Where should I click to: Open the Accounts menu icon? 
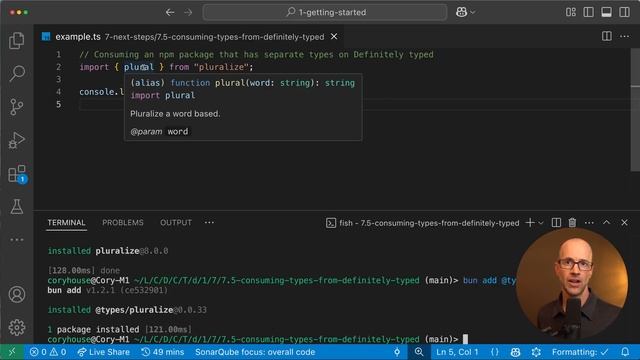[17, 294]
